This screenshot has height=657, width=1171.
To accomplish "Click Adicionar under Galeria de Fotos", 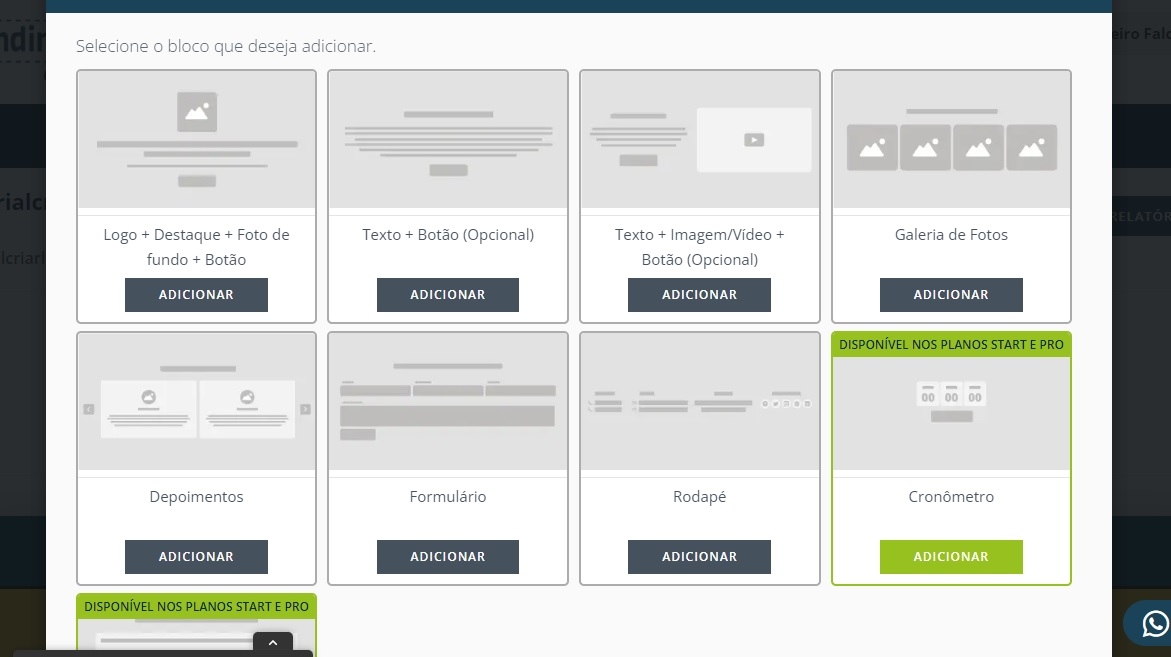I will click(950, 294).
